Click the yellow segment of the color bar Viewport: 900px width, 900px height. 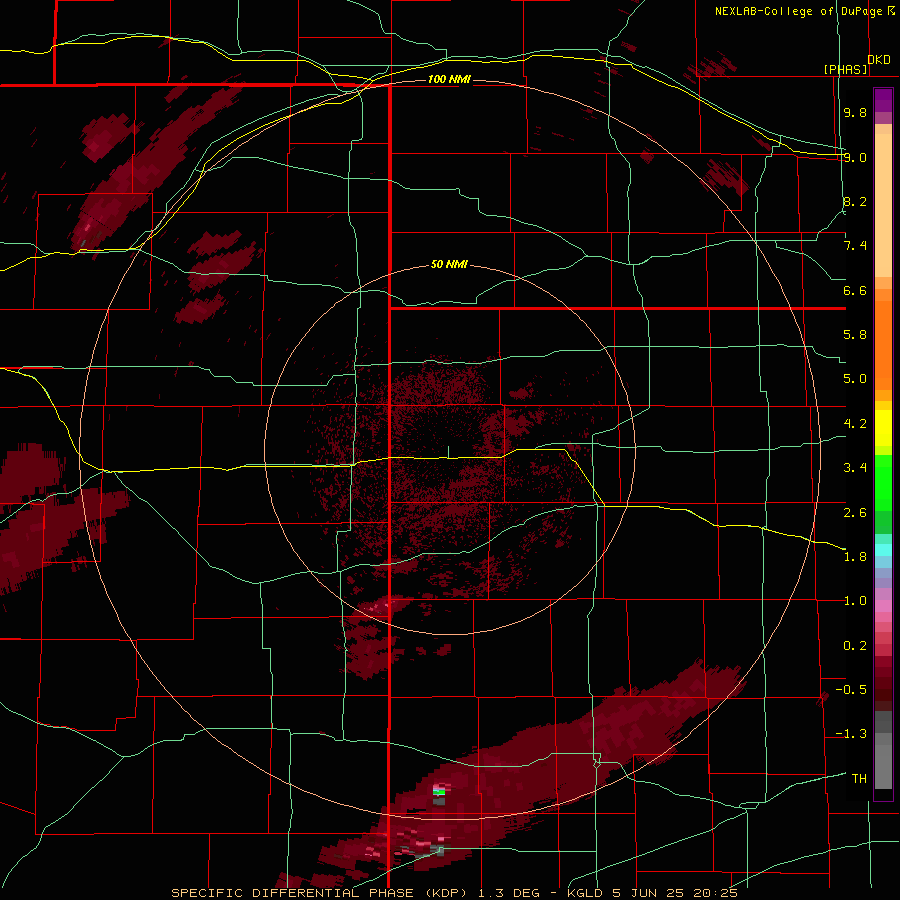[883, 428]
